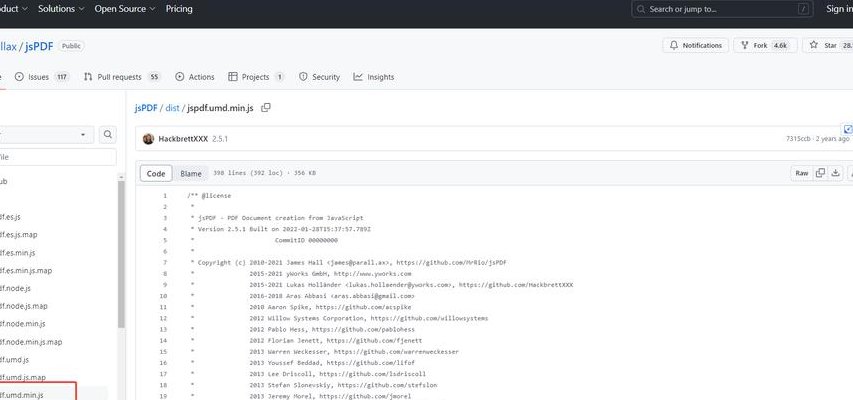The image size is (853, 400).
Task: Click the Pull requests count 55
Action: [x=154, y=77]
